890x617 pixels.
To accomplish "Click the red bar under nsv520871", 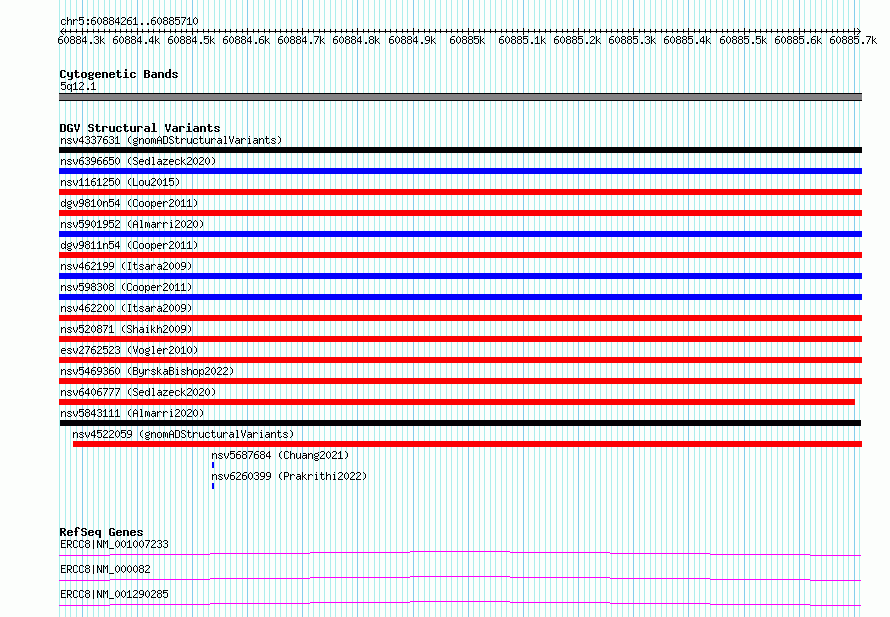I will click(x=460, y=339).
